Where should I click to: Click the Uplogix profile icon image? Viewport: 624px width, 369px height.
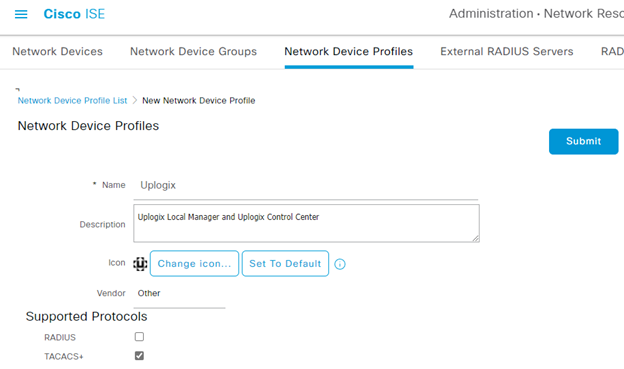[140, 264]
